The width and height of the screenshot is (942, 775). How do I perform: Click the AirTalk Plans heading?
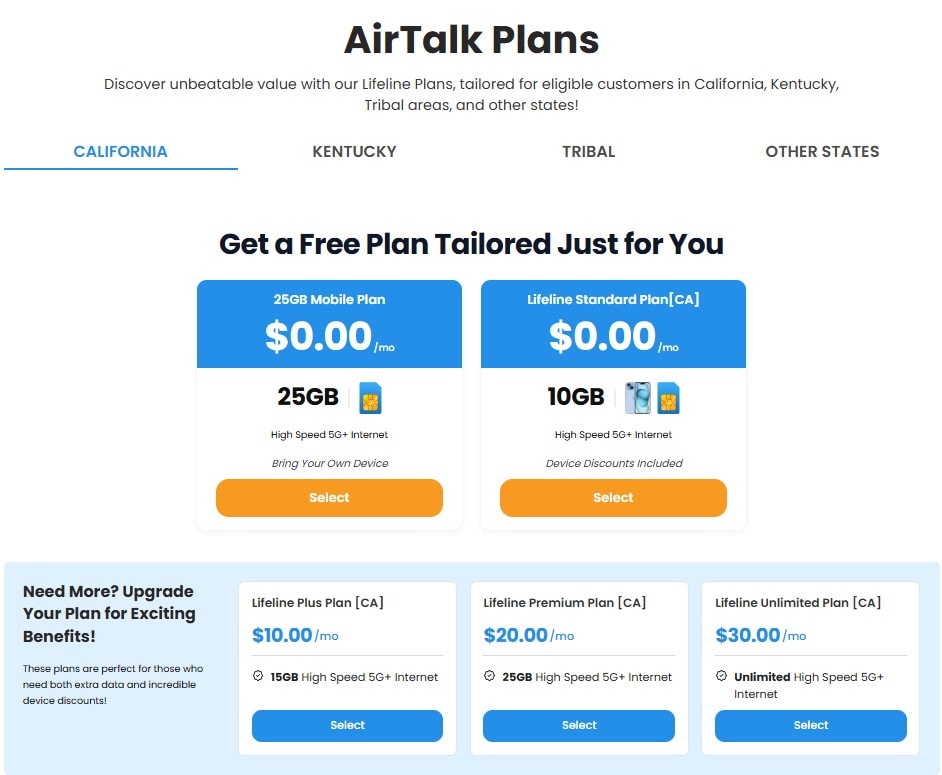(x=472, y=40)
